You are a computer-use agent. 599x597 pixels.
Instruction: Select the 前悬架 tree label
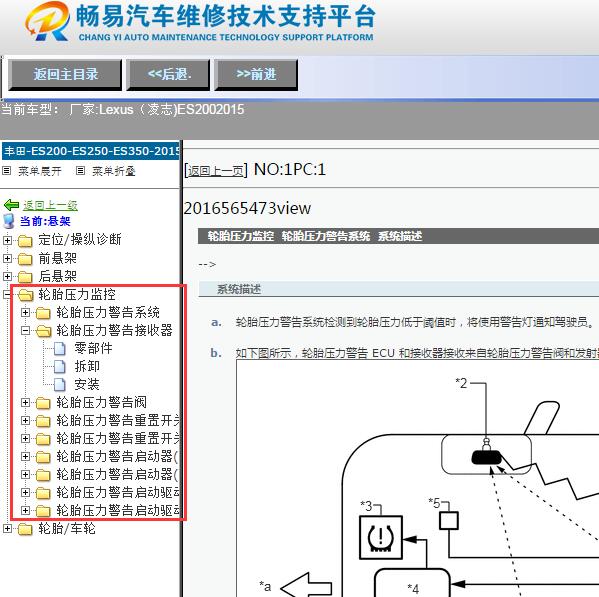point(57,258)
